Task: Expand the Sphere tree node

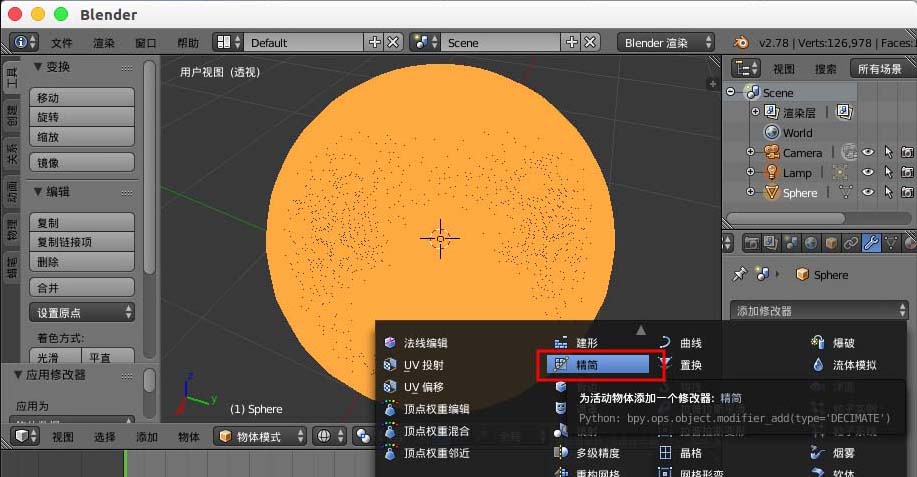Action: click(x=751, y=192)
